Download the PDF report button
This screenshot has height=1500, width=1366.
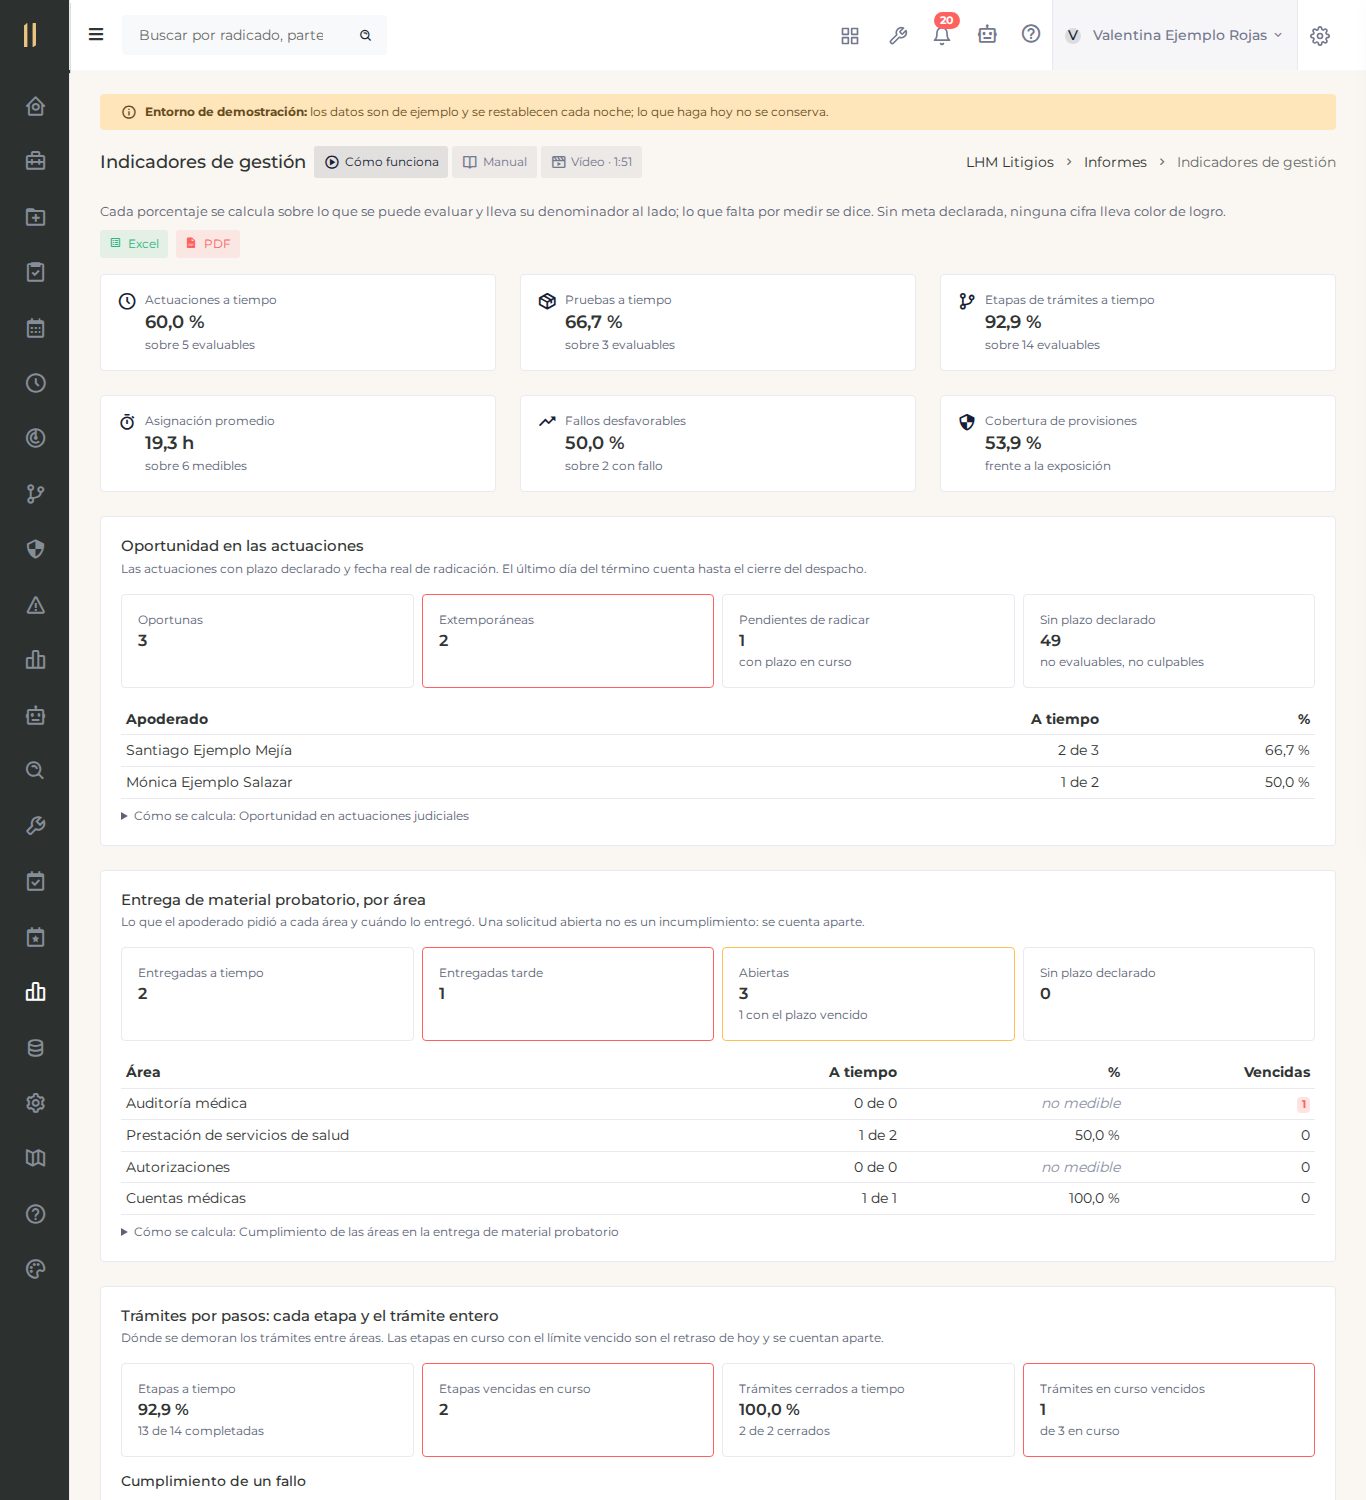tap(208, 244)
